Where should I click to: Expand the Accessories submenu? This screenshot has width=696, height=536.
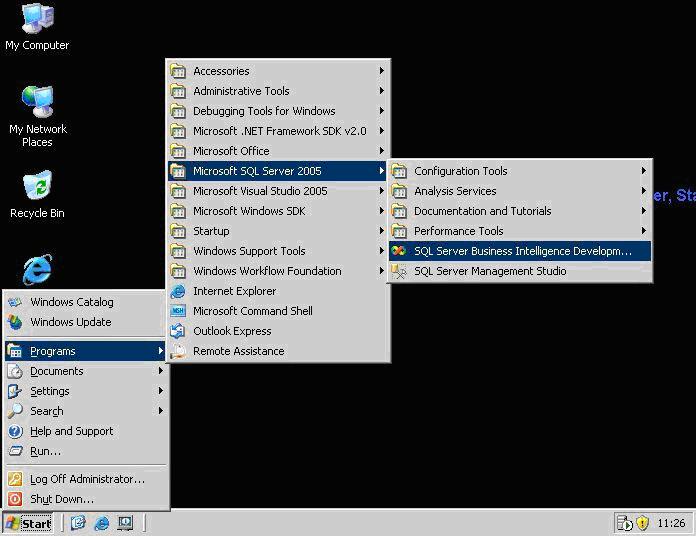(x=221, y=71)
